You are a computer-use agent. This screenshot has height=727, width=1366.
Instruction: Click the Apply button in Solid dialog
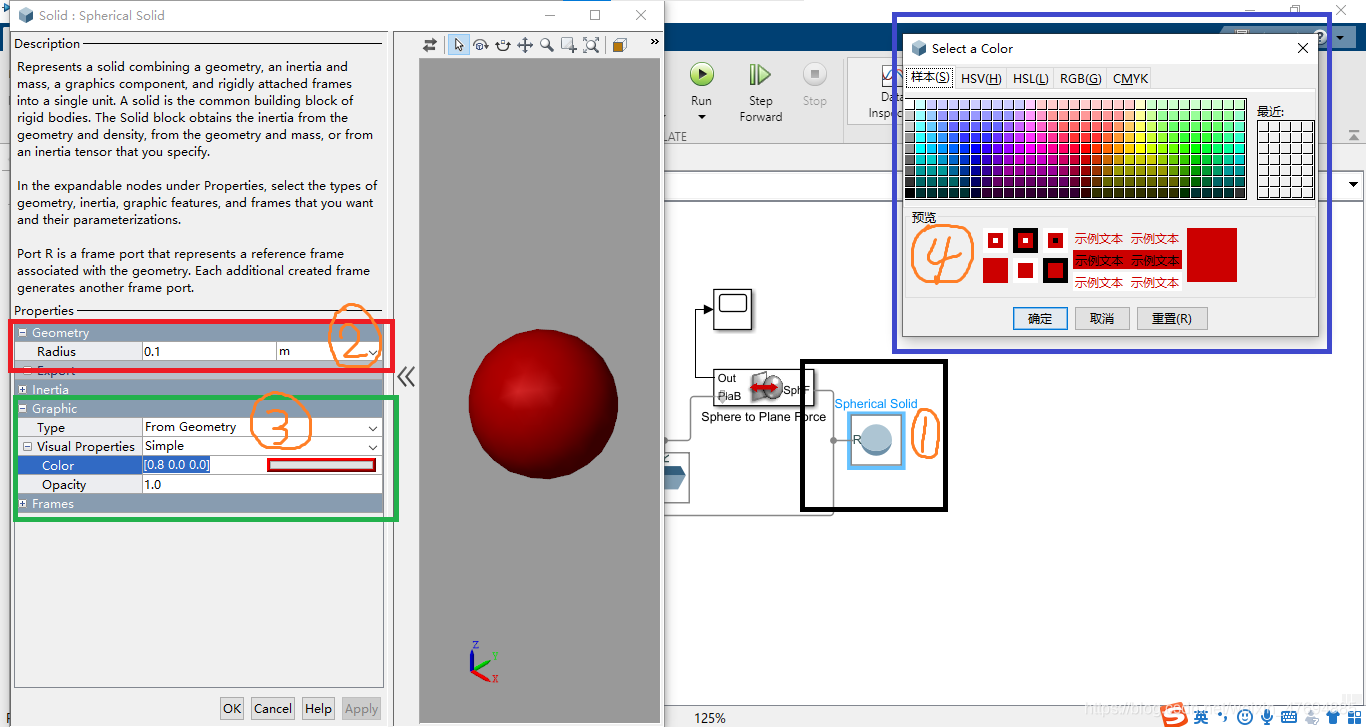[361, 708]
